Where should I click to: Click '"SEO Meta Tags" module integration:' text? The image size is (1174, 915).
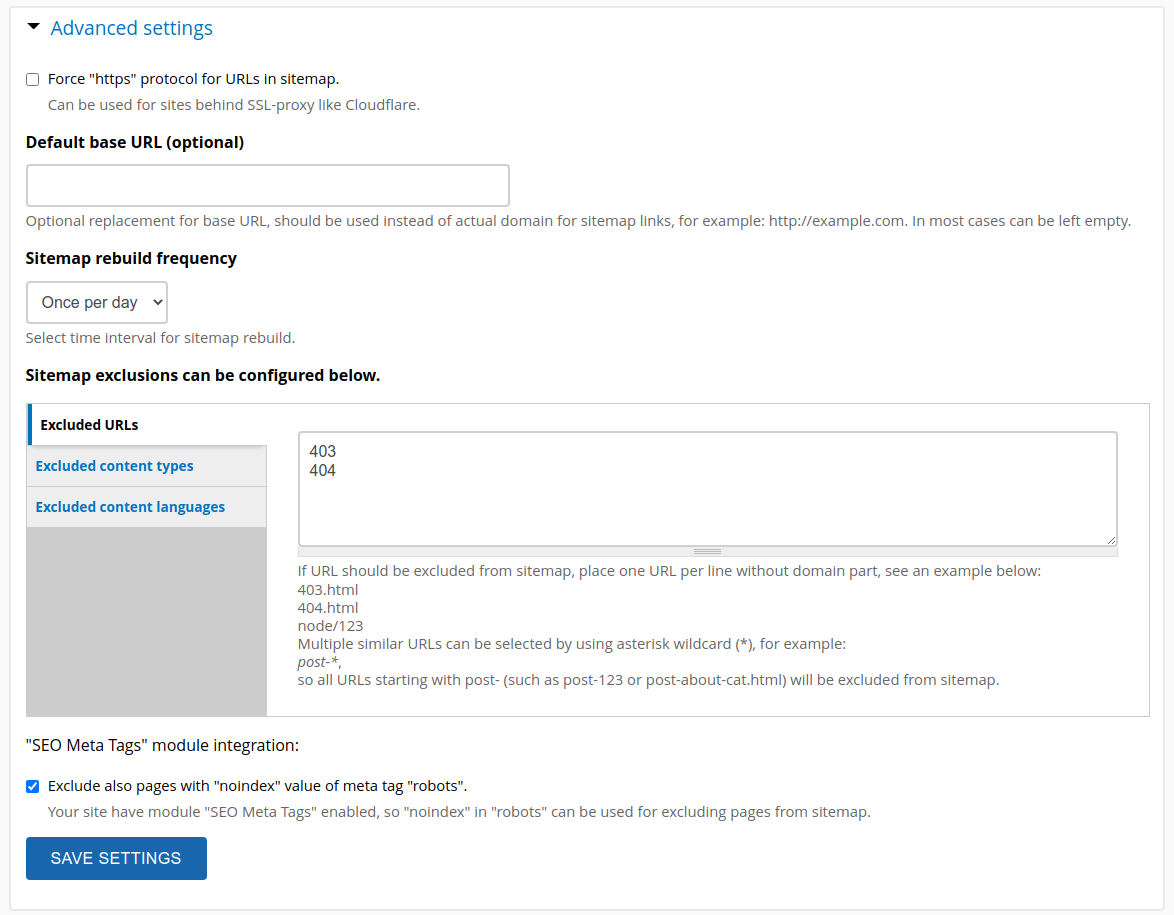pyautogui.click(x=162, y=746)
